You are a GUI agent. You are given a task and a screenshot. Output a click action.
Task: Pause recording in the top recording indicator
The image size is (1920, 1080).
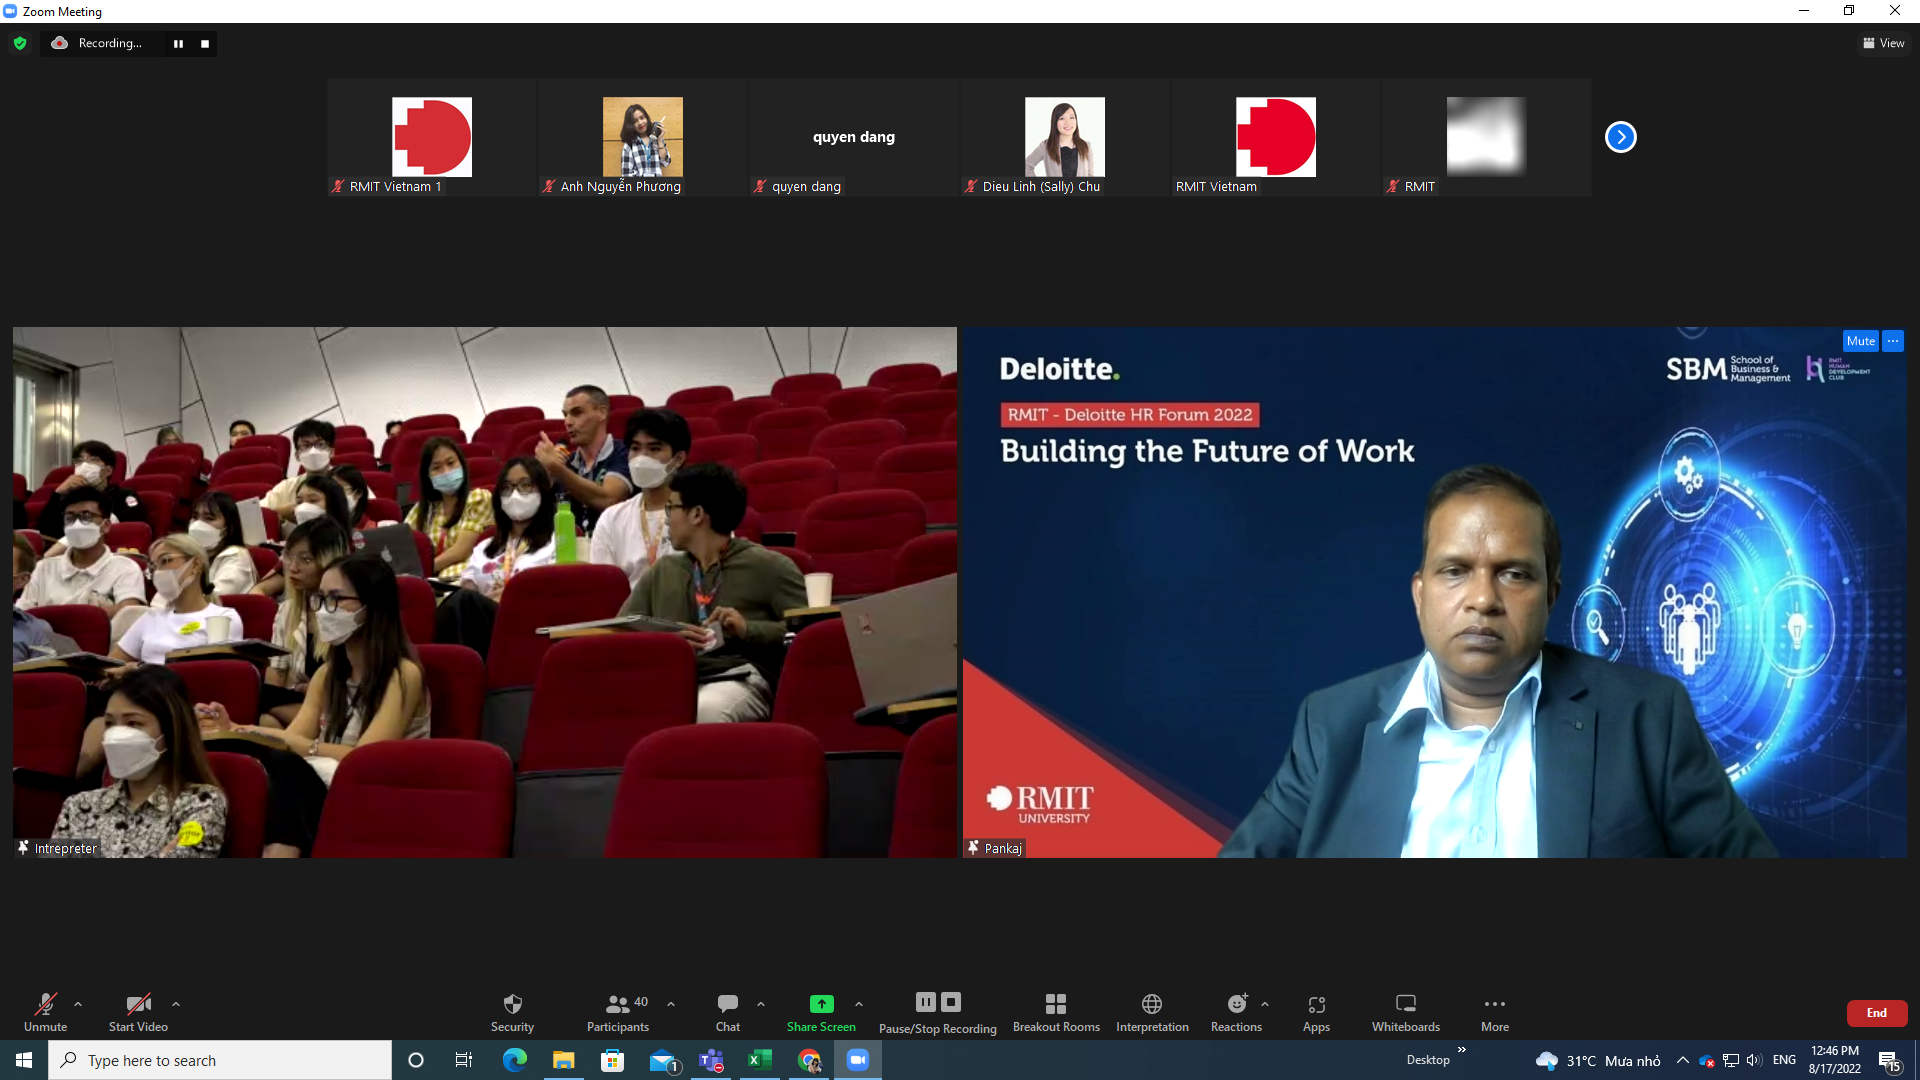178,44
